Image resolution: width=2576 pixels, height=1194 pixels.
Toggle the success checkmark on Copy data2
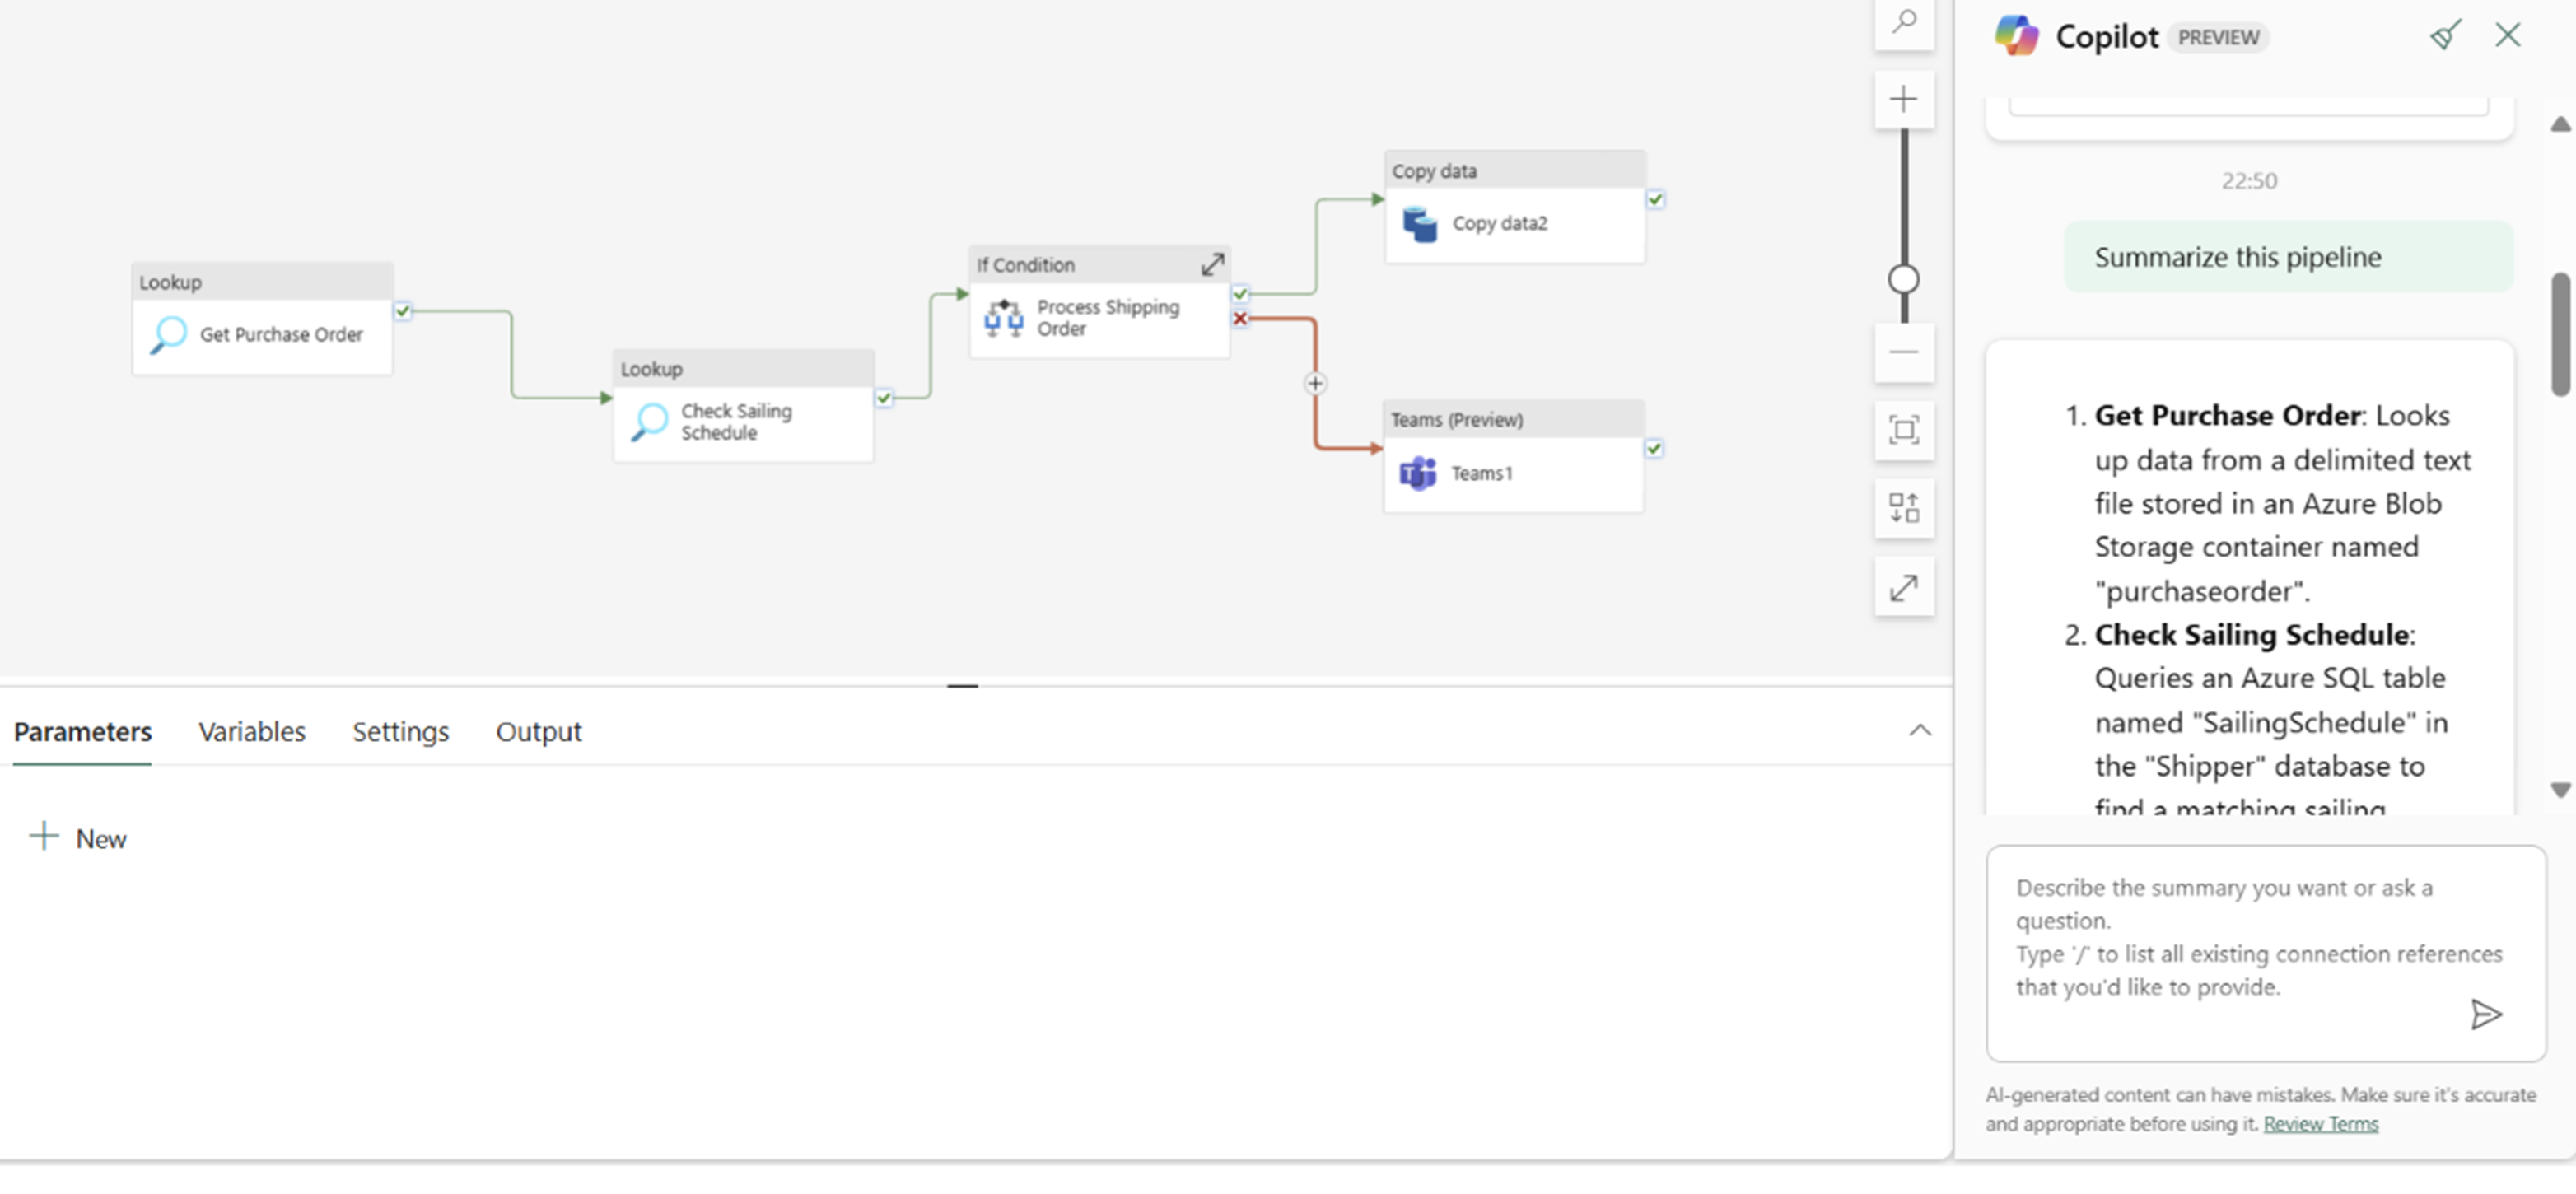click(x=1654, y=197)
